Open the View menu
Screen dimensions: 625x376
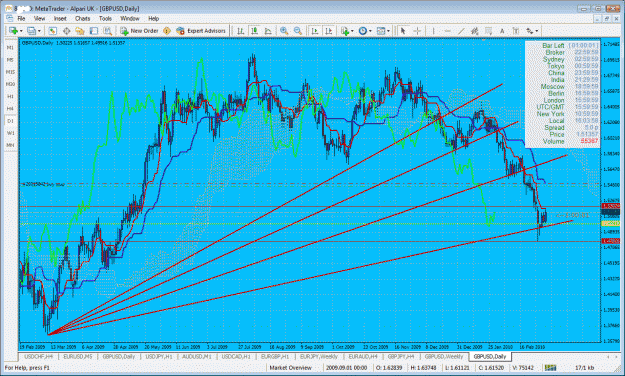39,18
